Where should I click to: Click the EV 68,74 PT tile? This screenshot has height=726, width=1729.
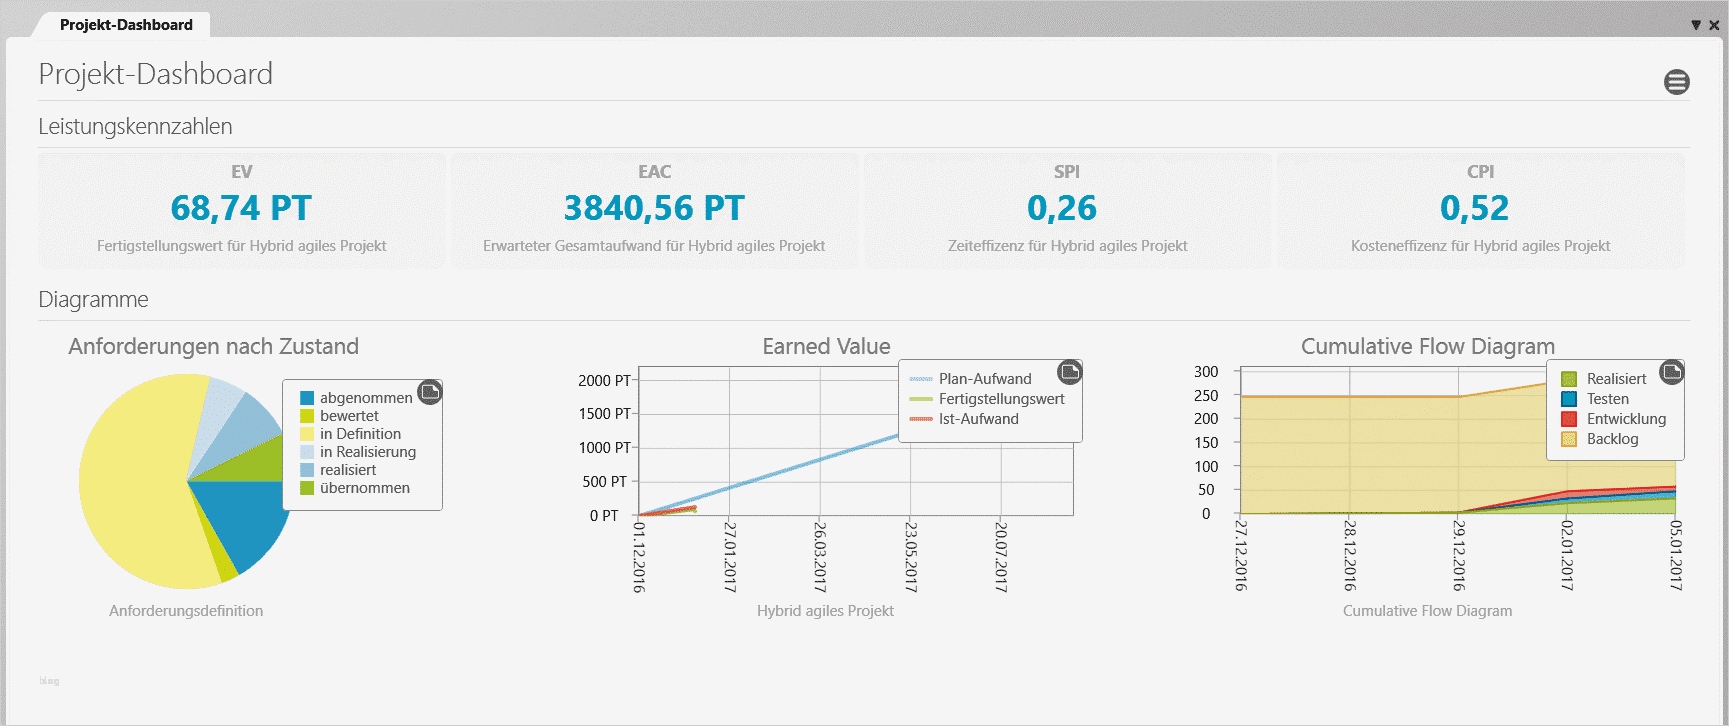click(x=241, y=210)
